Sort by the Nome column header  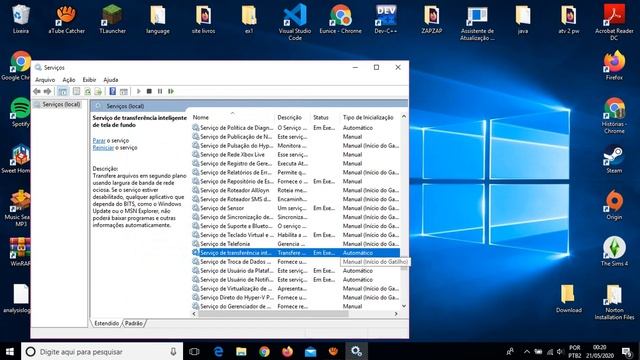coord(232,118)
